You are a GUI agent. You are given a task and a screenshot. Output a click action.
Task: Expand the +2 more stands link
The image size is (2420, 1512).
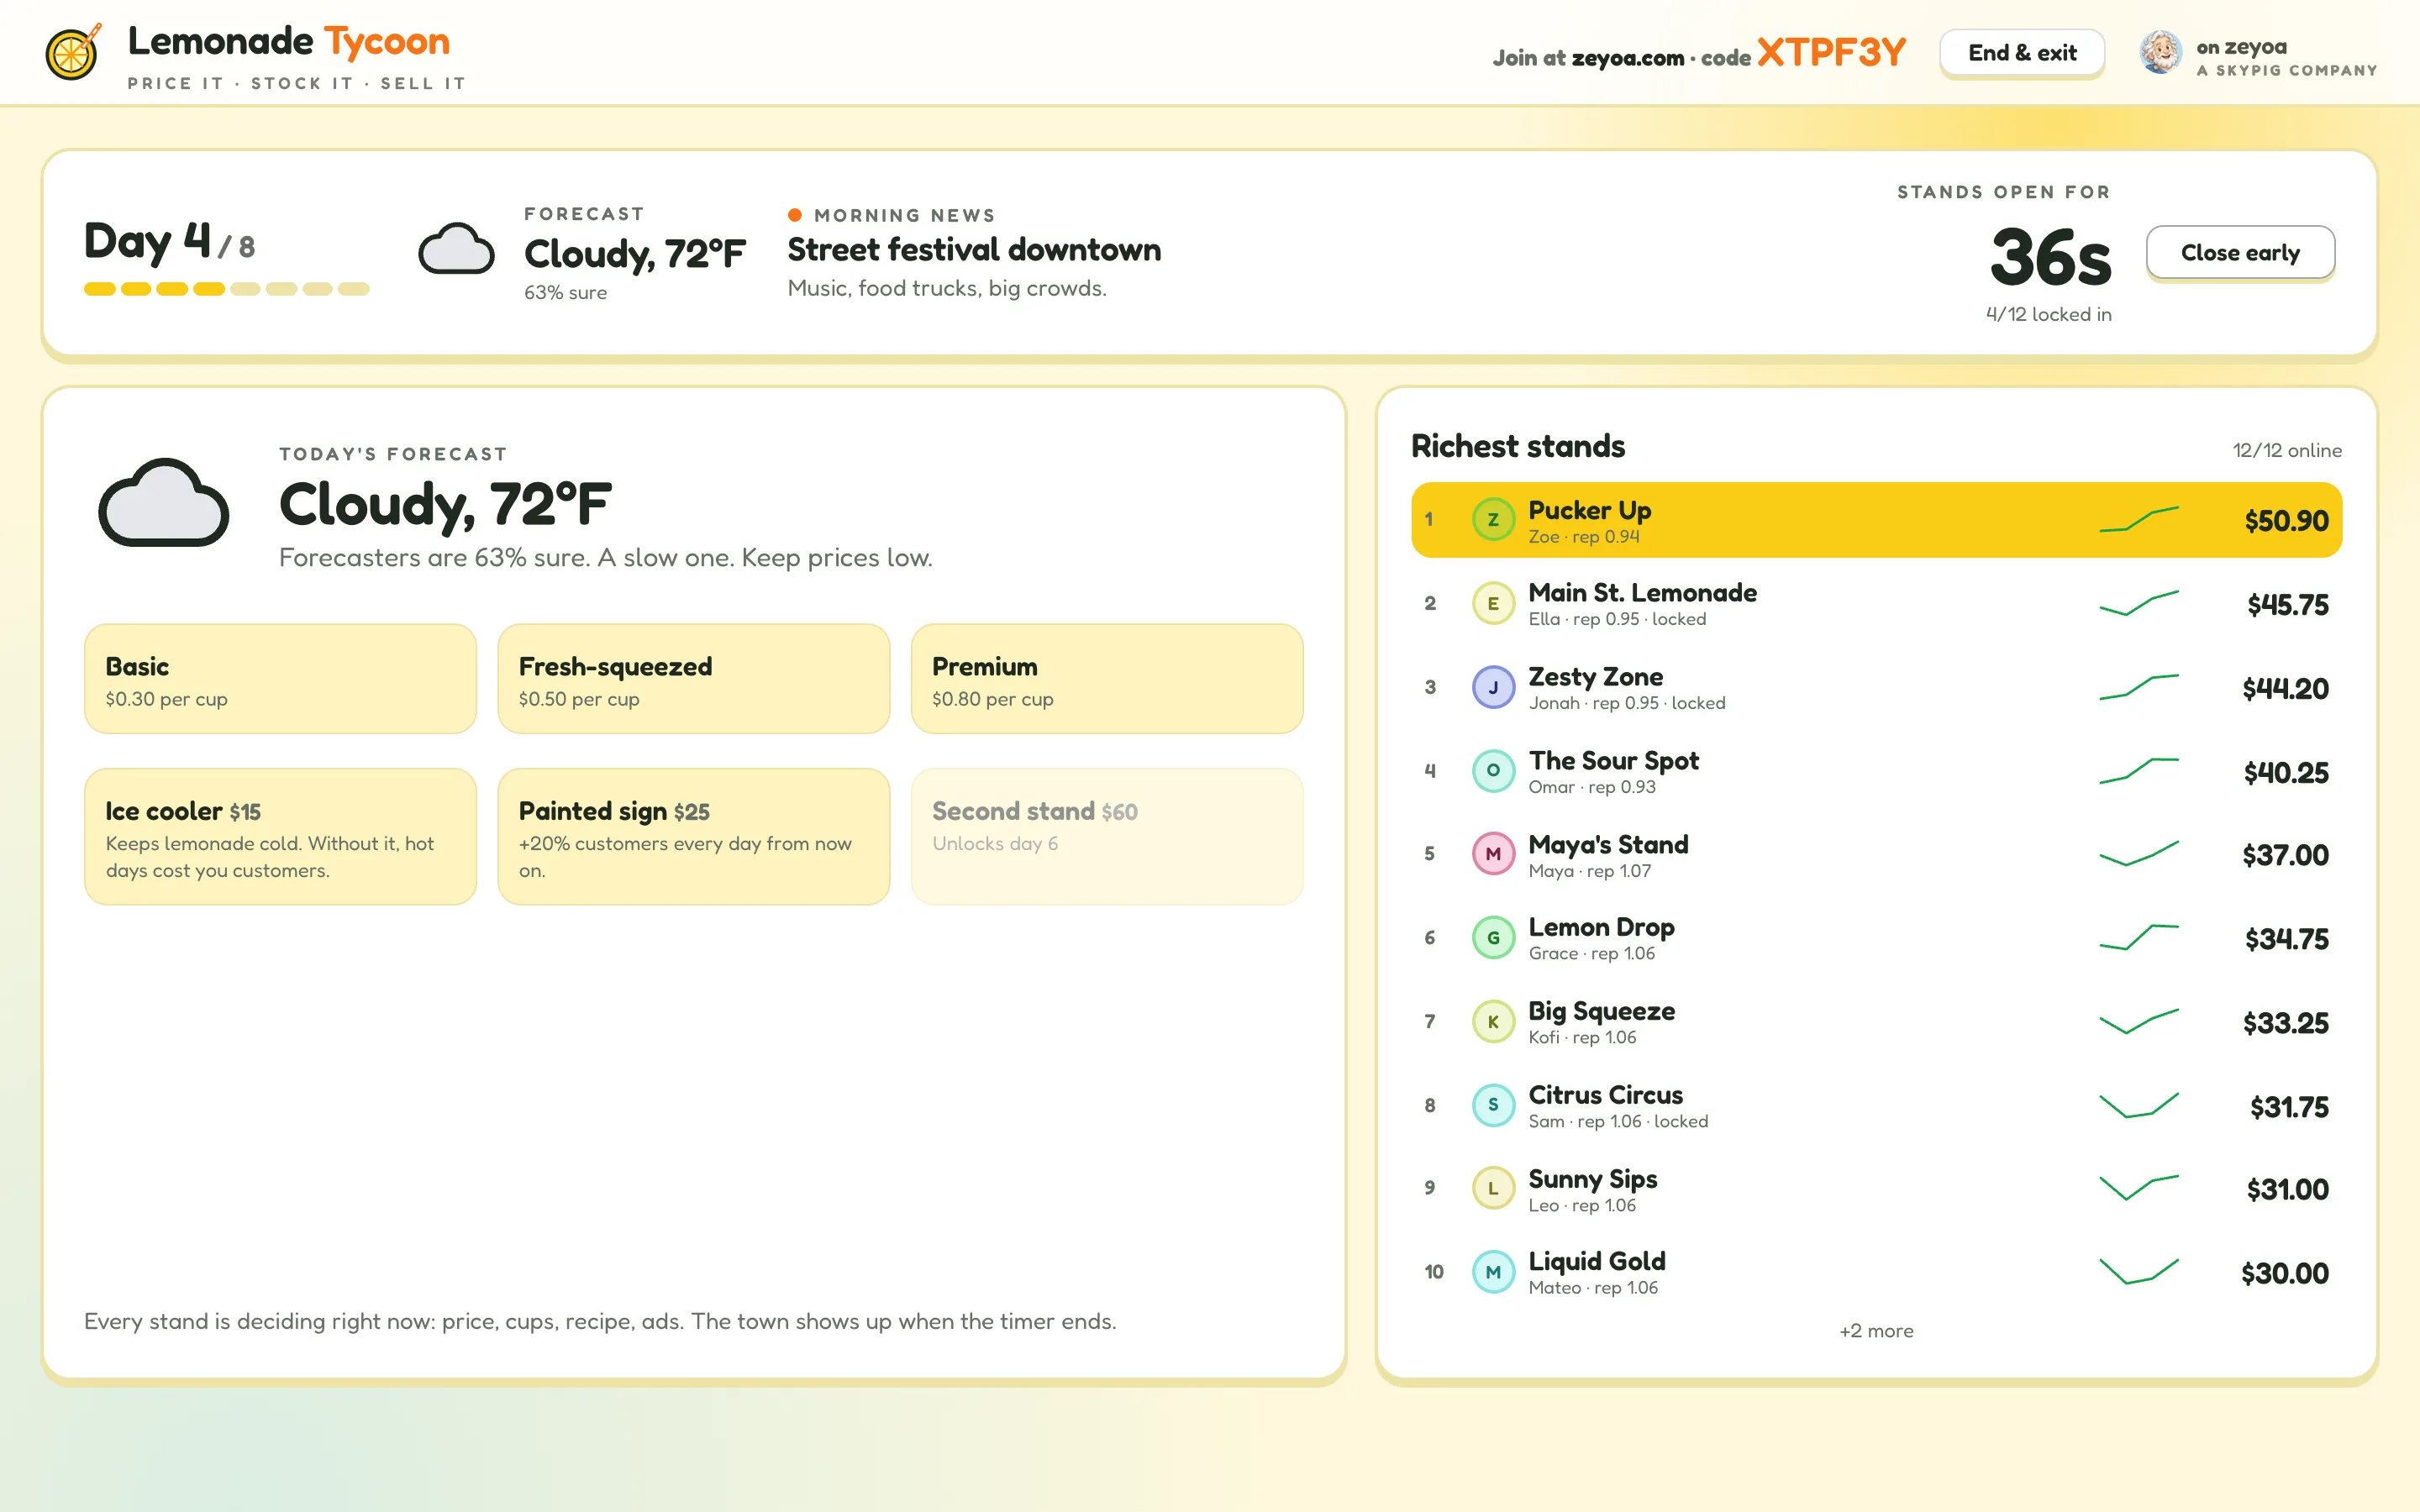(1876, 1331)
